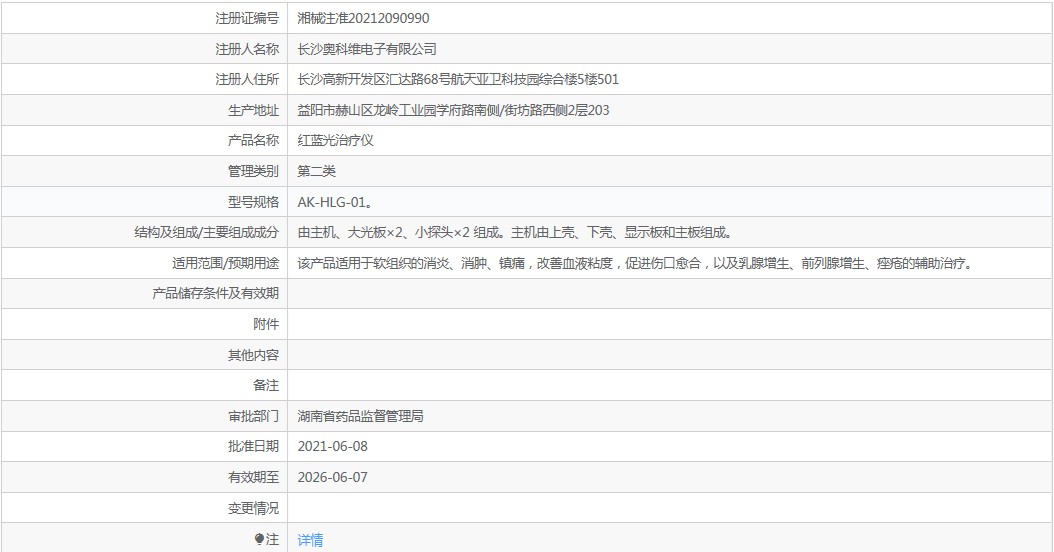Select the registrant address starting 长沙高新开发区

[x=458, y=79]
